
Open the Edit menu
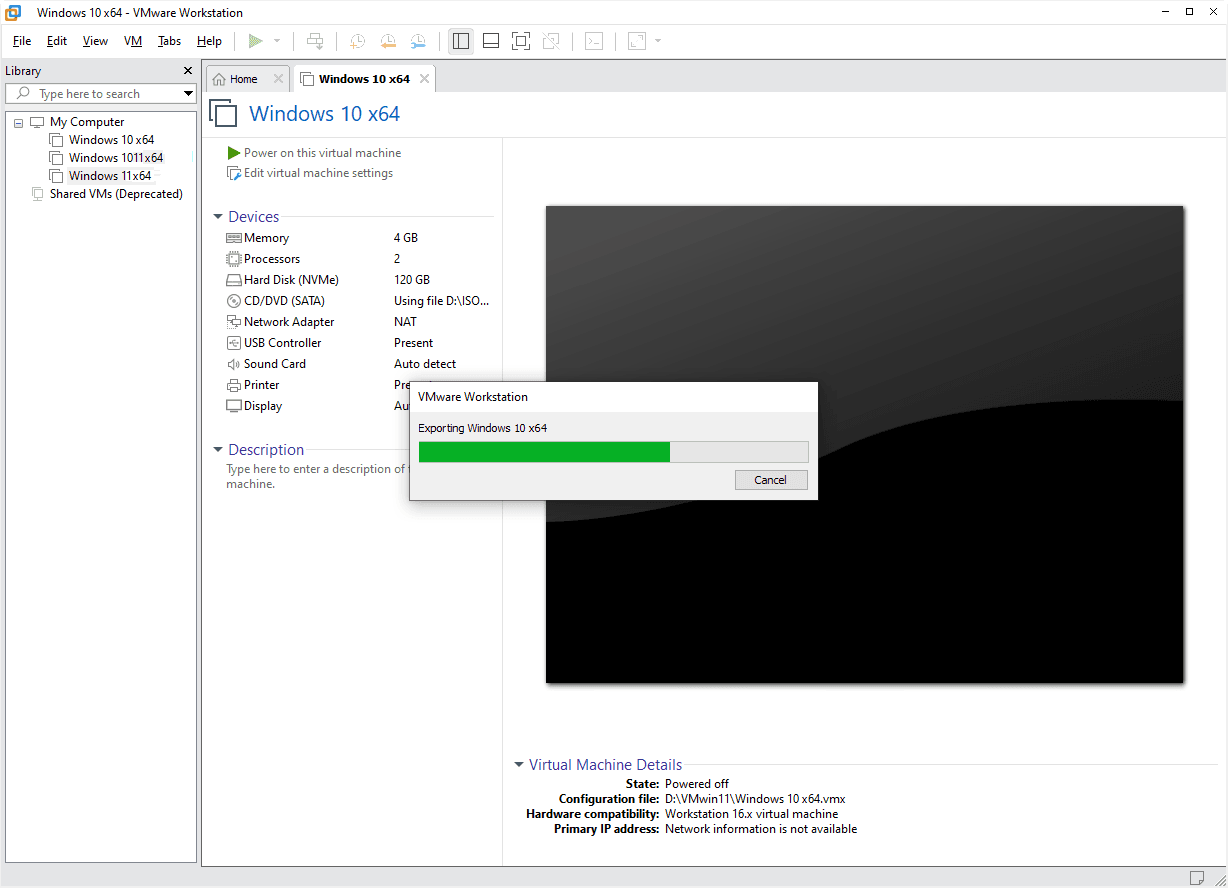[x=57, y=41]
